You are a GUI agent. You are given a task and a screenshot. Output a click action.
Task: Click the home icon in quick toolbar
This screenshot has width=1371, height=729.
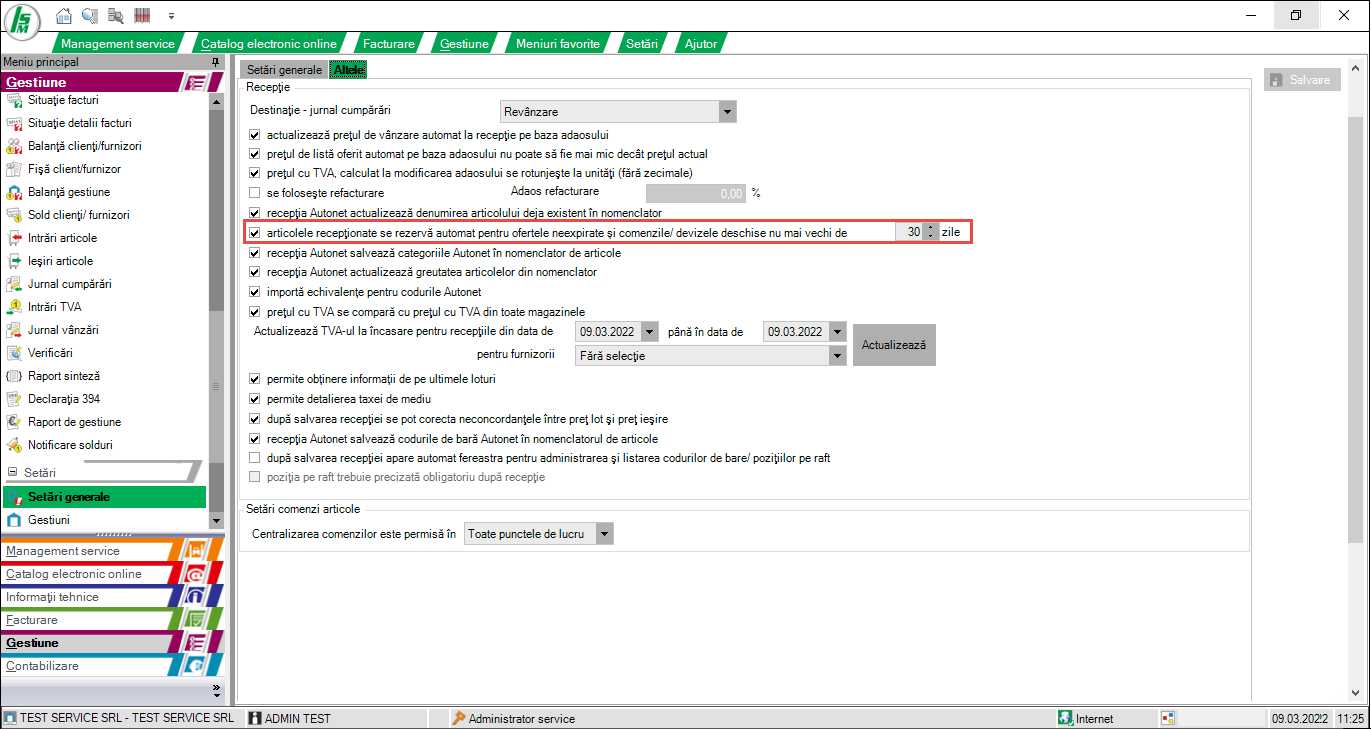pos(64,16)
